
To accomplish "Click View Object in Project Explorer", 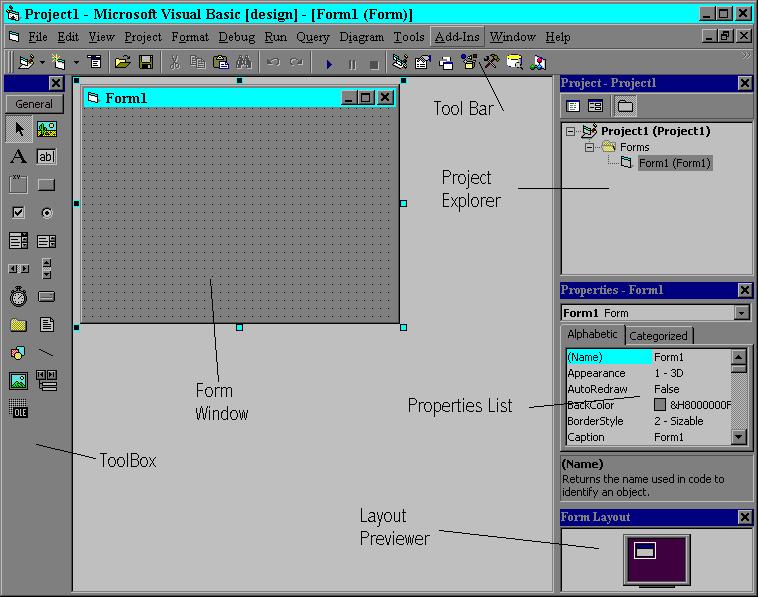I will coord(595,106).
